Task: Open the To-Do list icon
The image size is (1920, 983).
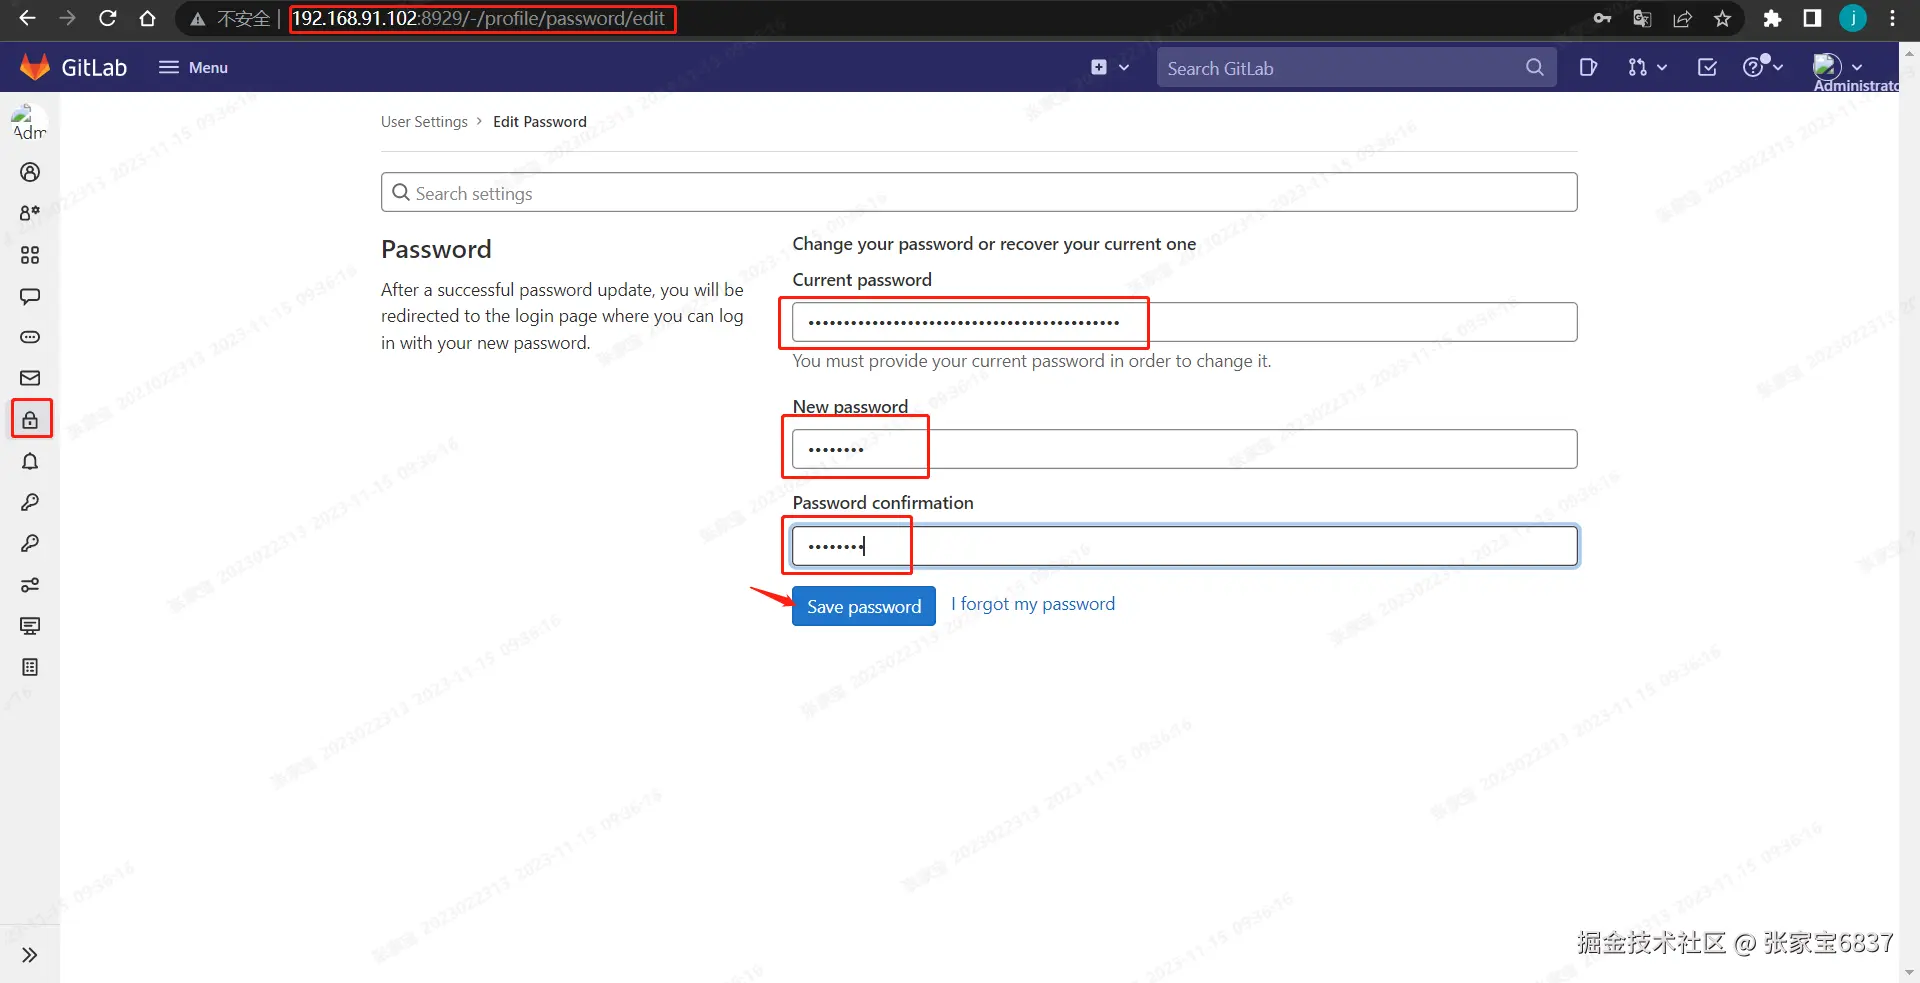Action: (x=1707, y=67)
